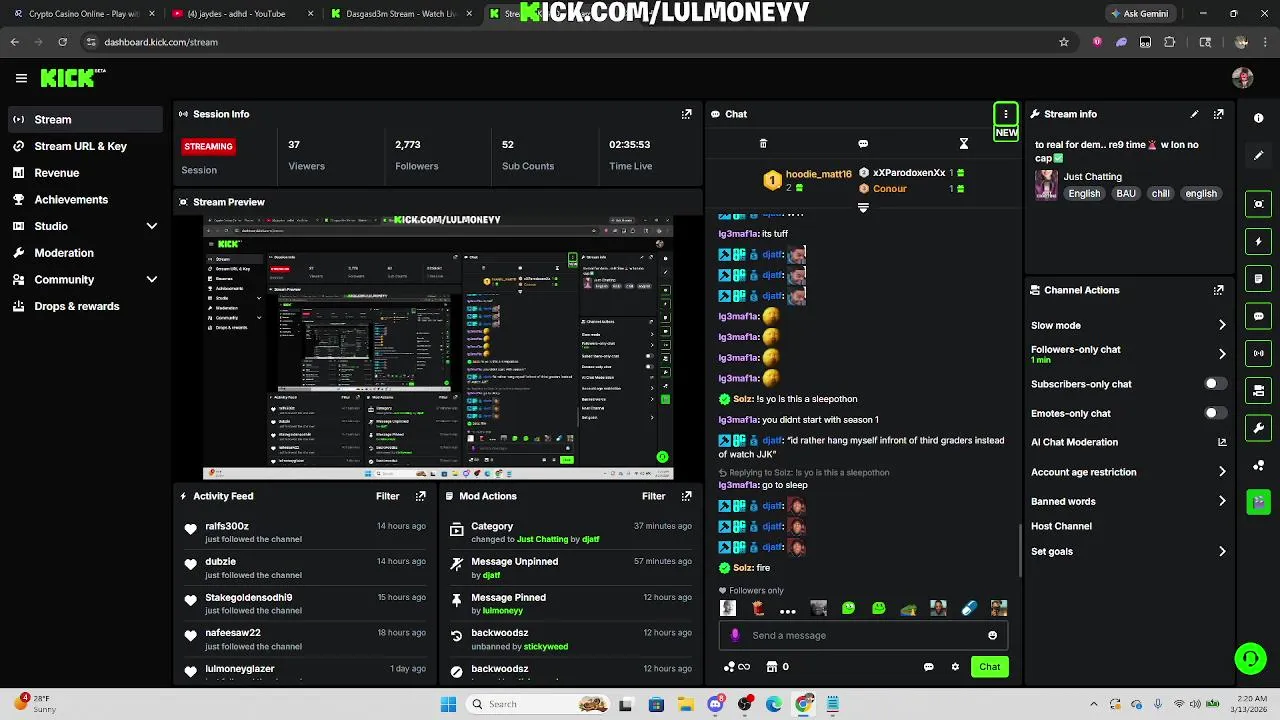Screen dimensions: 1280x720
Task: Click the green Chat send button
Action: coord(989,667)
